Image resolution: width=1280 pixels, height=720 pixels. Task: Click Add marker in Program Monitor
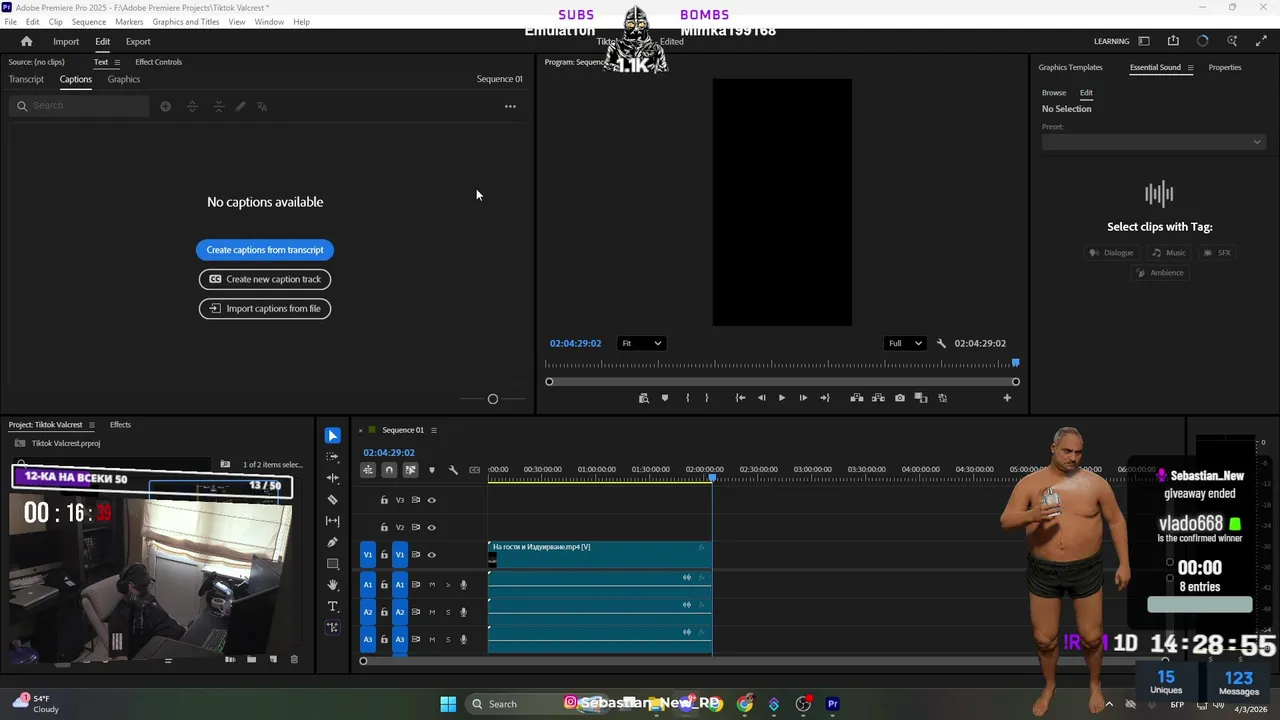(665, 398)
